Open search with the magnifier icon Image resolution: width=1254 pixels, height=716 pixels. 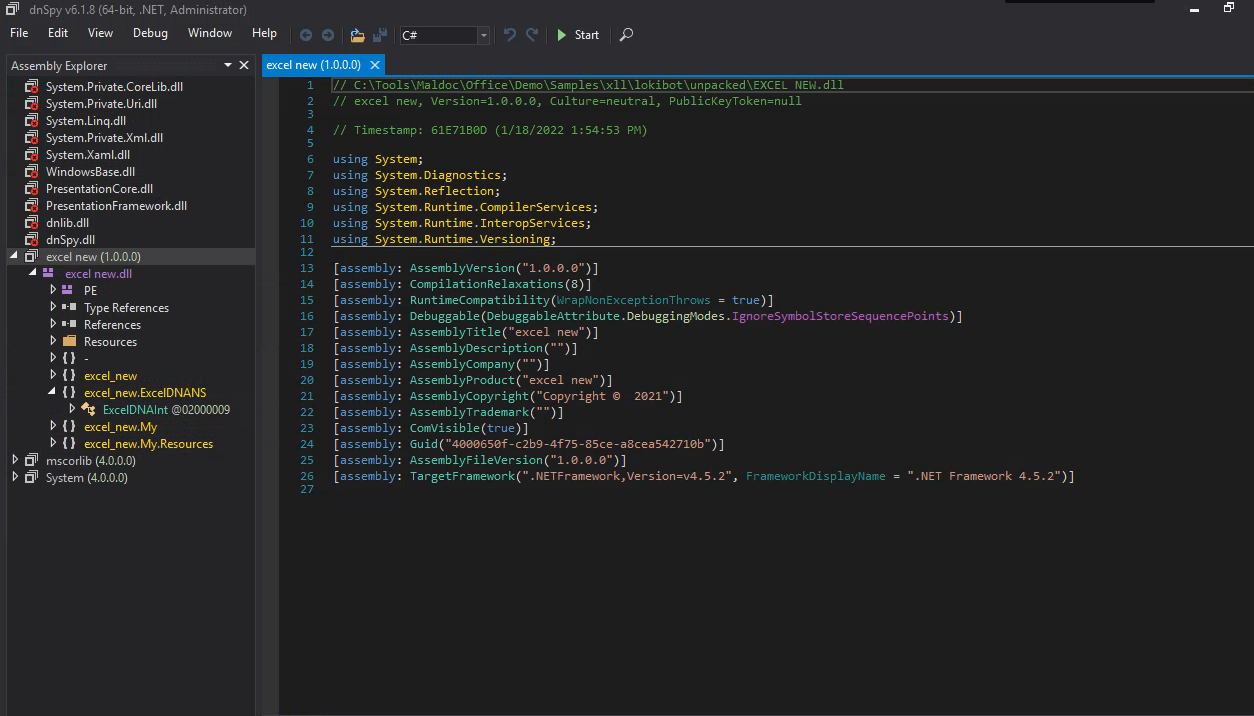[x=626, y=35]
